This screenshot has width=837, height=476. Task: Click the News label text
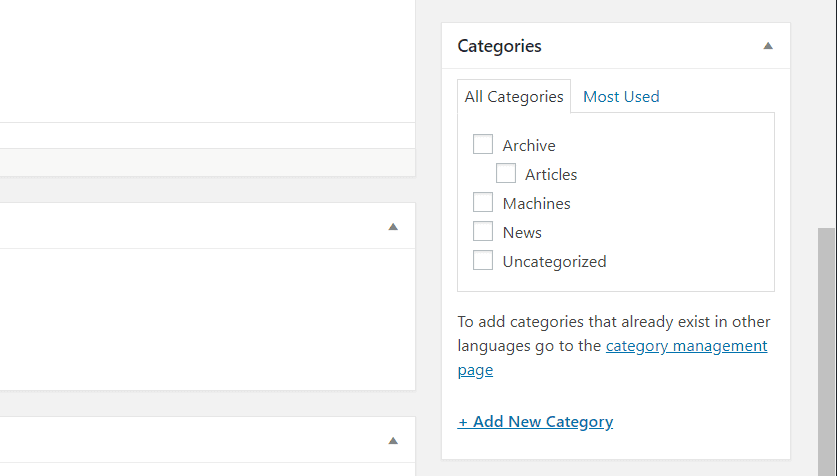click(x=522, y=233)
